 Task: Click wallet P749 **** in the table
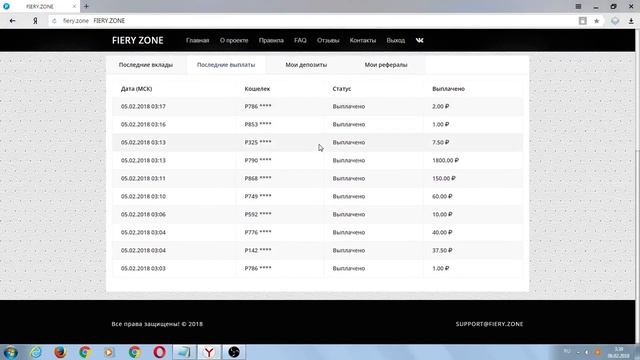[x=258, y=196]
